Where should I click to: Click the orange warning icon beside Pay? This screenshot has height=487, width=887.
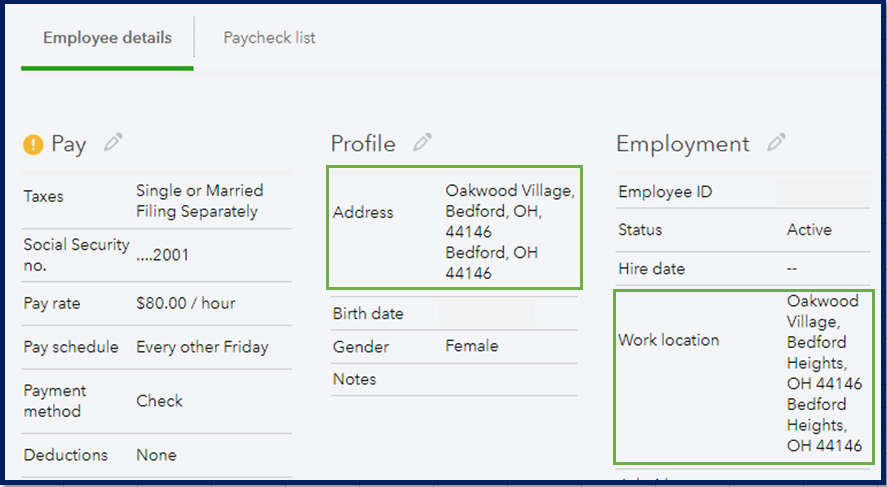[x=33, y=145]
